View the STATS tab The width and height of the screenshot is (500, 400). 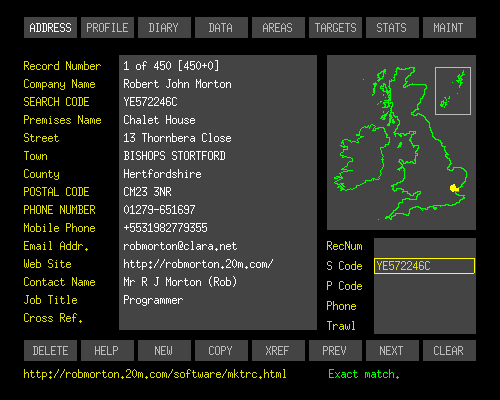point(392,28)
